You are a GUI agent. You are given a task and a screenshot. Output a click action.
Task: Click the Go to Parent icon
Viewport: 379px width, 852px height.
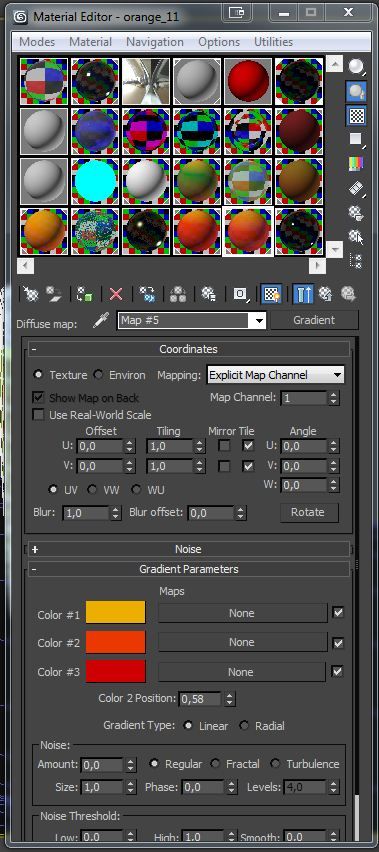click(x=326, y=294)
